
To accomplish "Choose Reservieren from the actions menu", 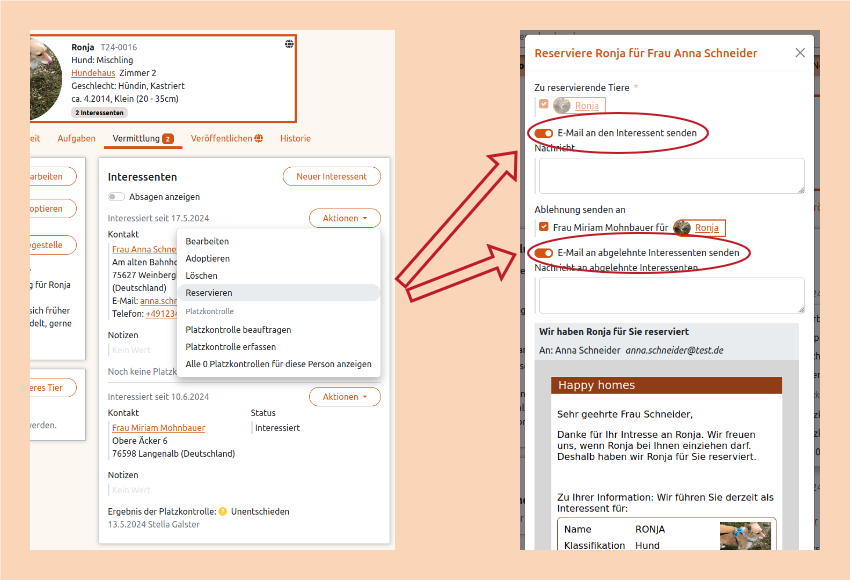I will click(x=209, y=293).
